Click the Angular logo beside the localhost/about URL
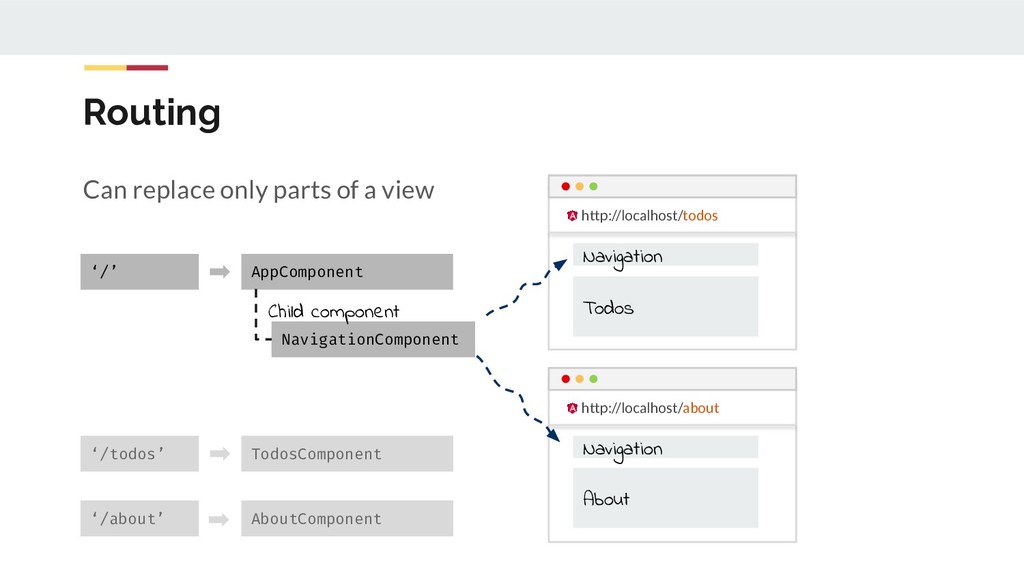The image size is (1024, 576). pyautogui.click(x=572, y=408)
